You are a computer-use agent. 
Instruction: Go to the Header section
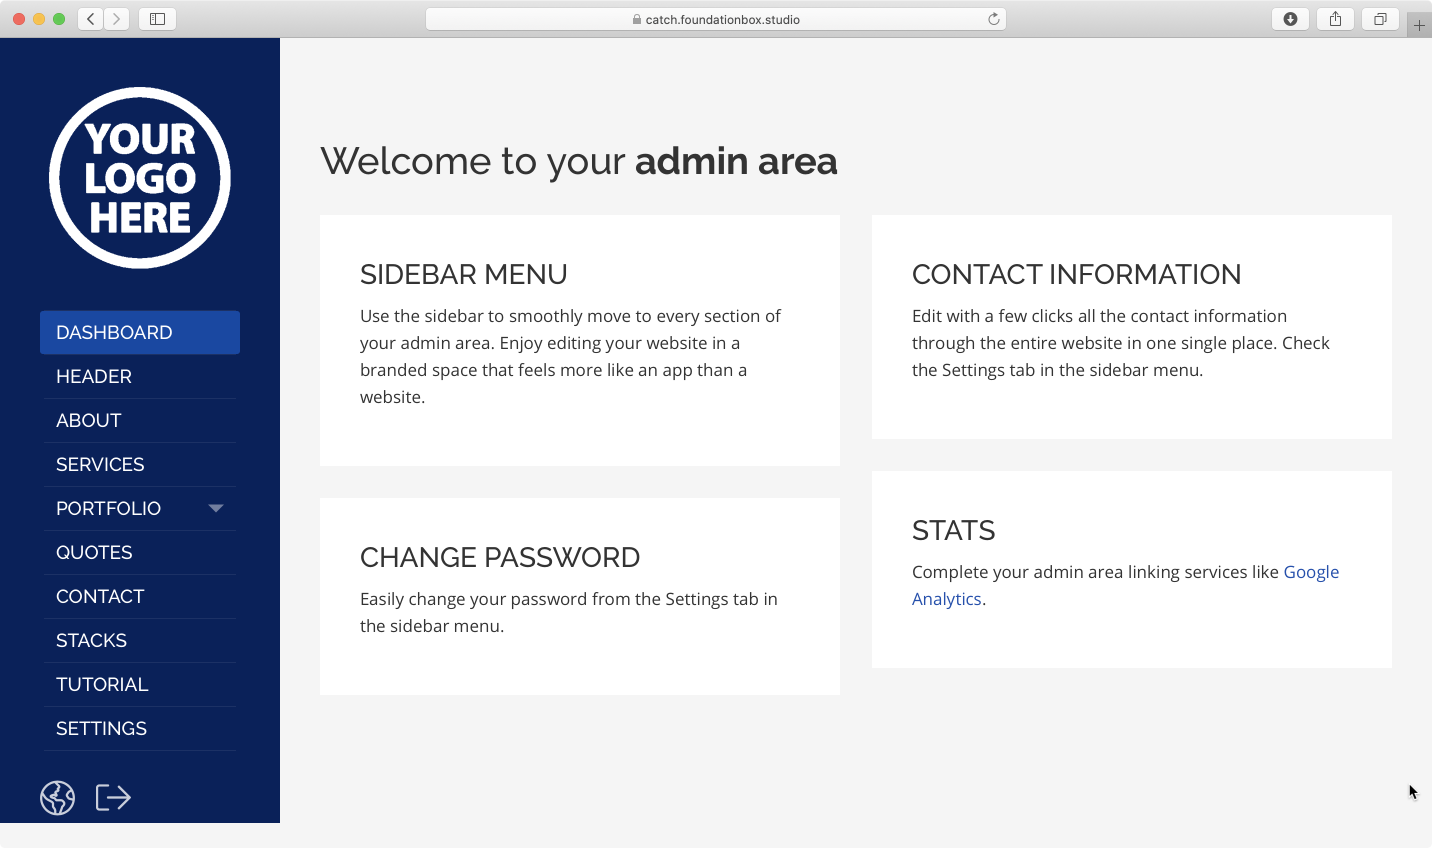pyautogui.click(x=94, y=376)
